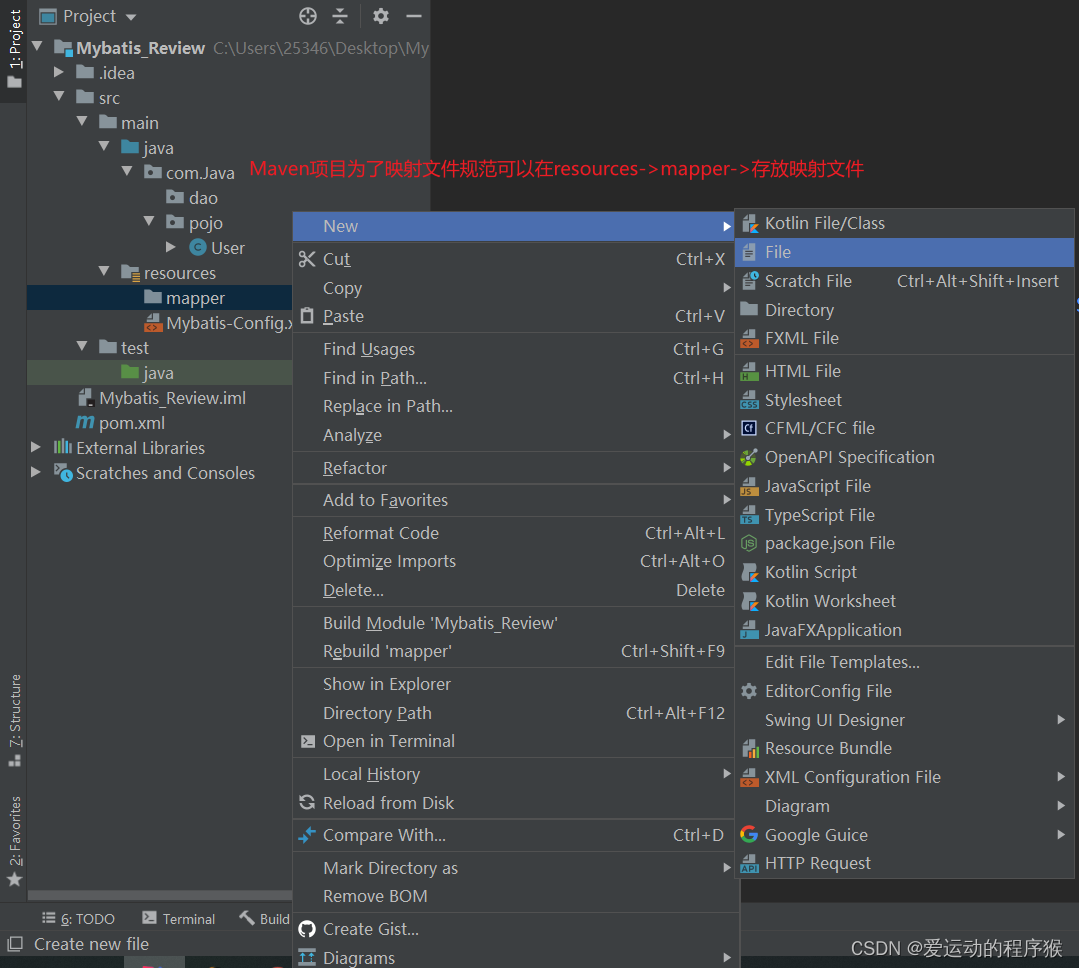Click the CFML/CFC file icon
1079x968 pixels.
point(749,428)
